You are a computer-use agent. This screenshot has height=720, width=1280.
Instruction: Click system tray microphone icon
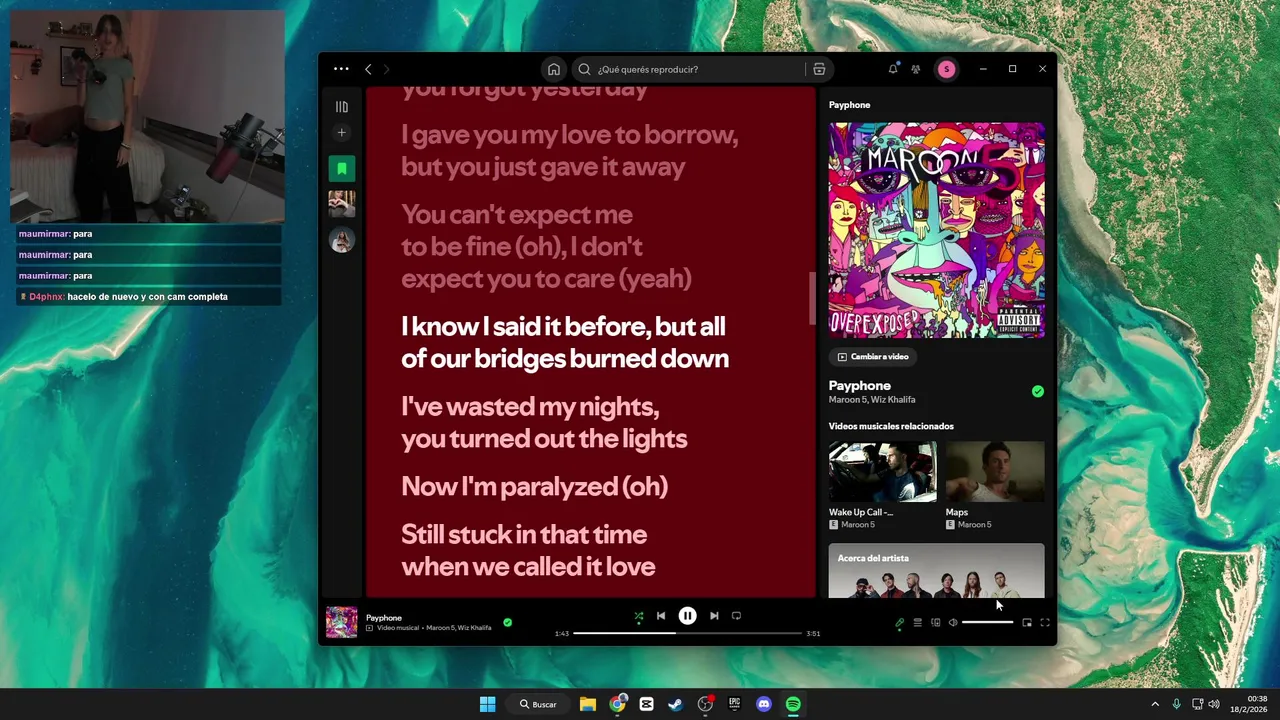(x=1176, y=704)
